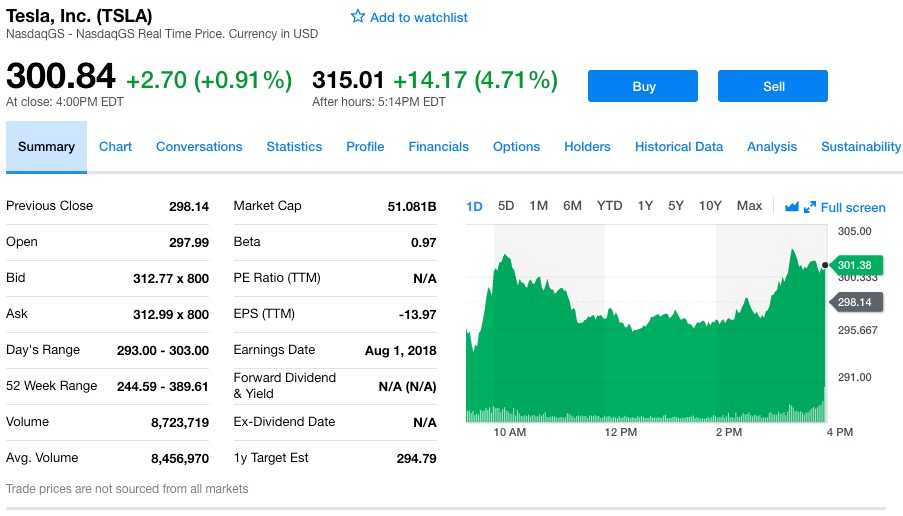
Task: Switch to the Conversations tab
Action: (x=199, y=147)
